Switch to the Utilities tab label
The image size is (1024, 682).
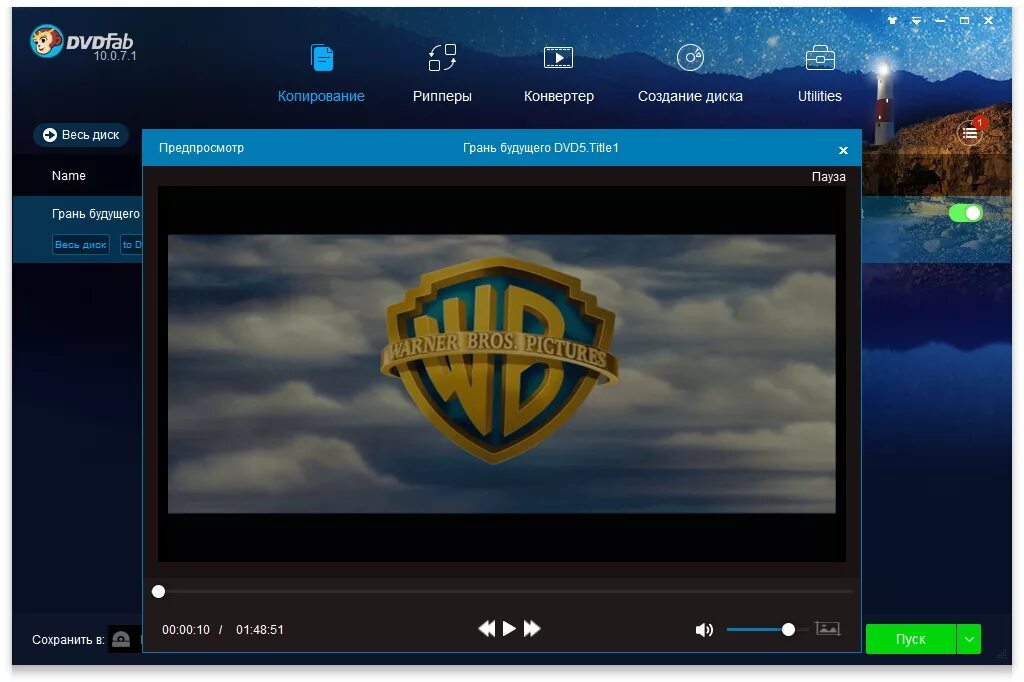(820, 96)
